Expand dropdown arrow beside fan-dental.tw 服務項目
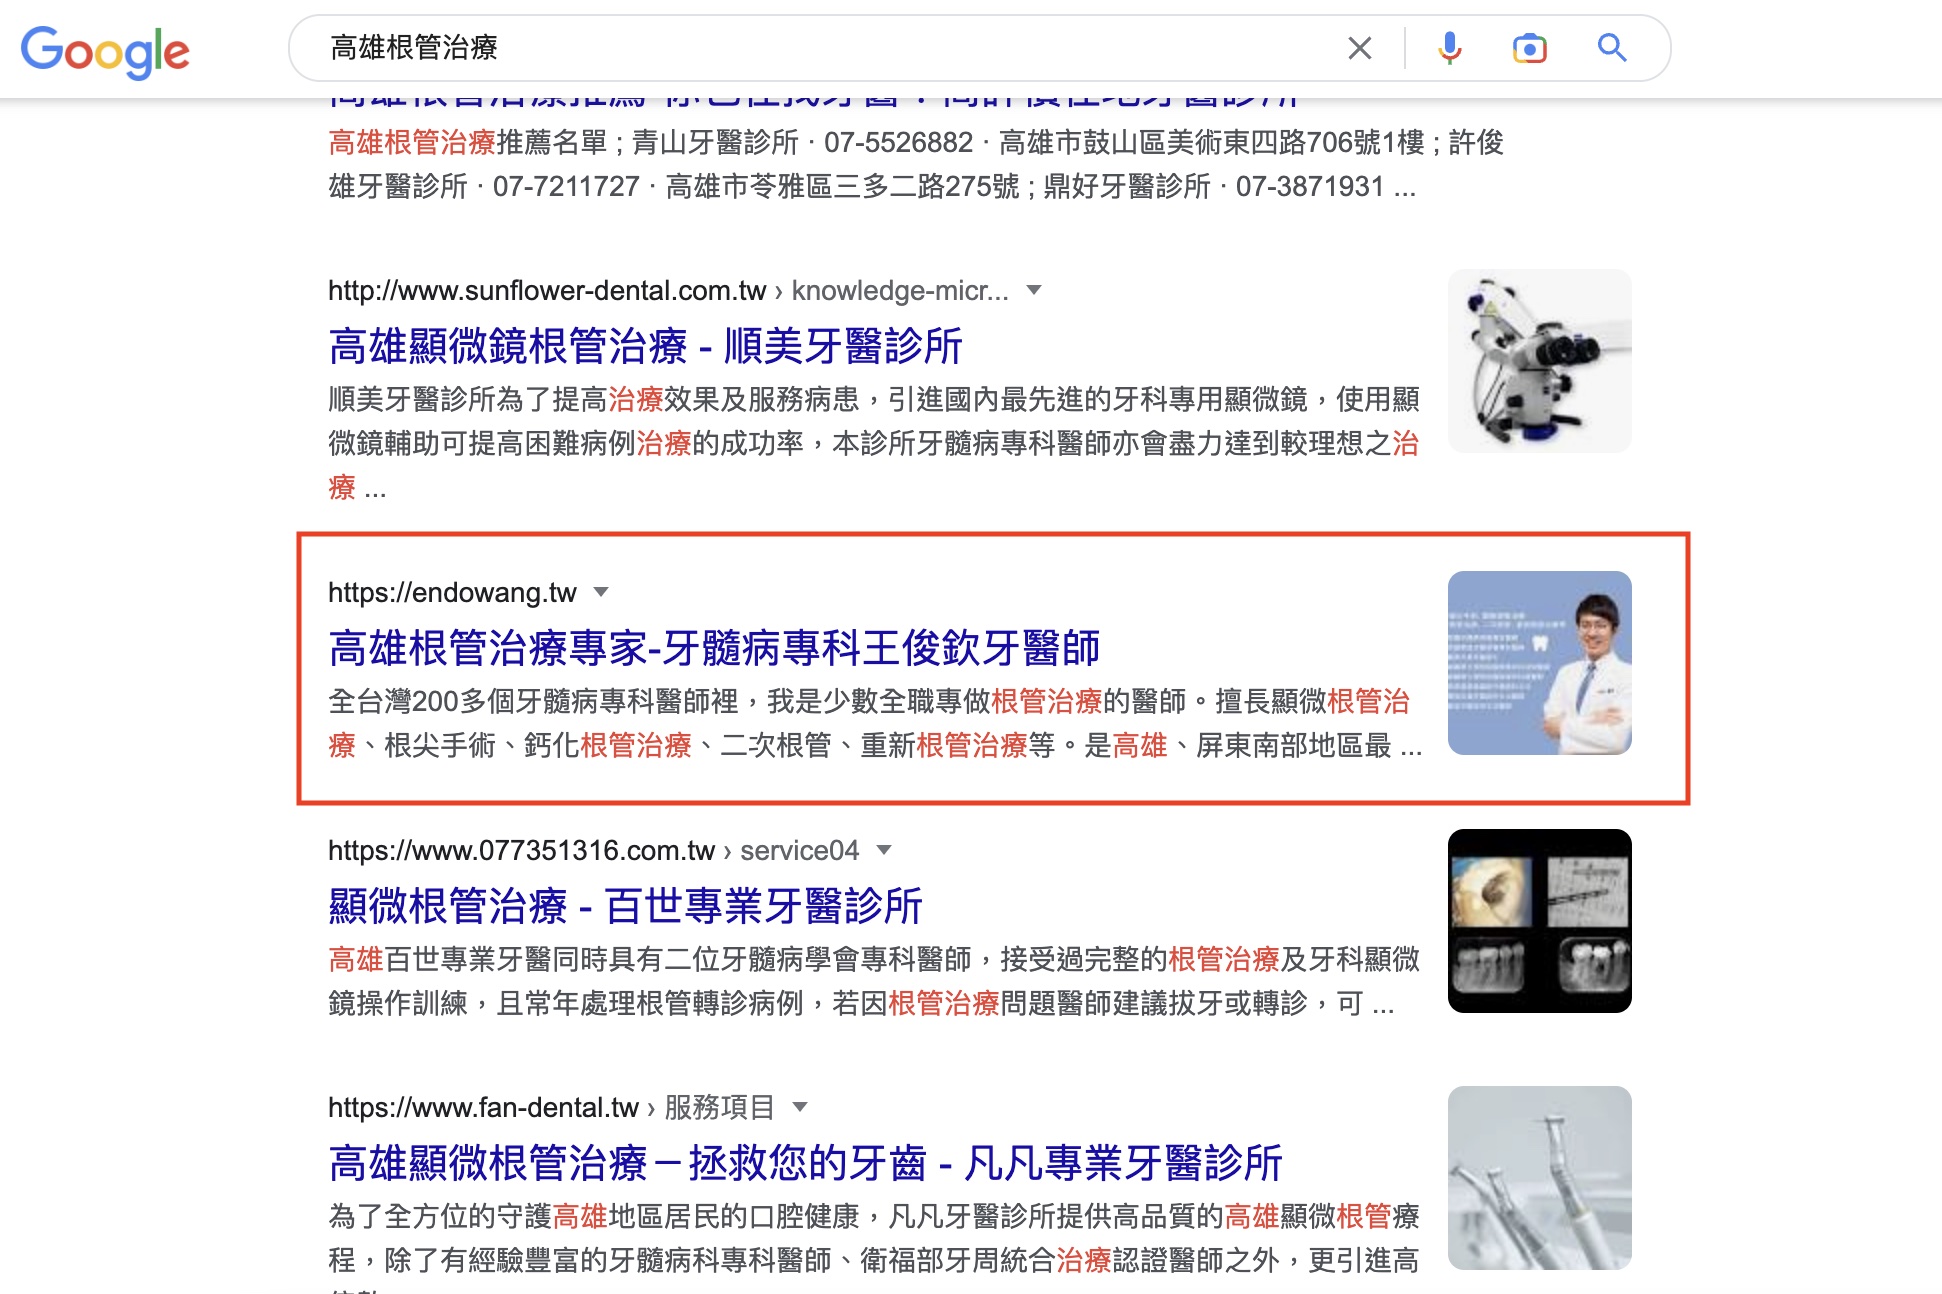This screenshot has width=1942, height=1294. [x=800, y=1107]
